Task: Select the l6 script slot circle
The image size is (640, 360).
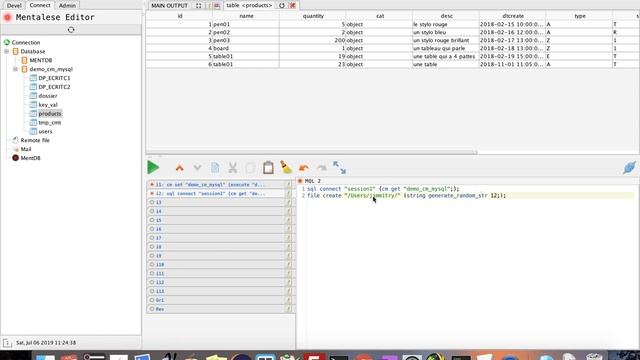Action: click(152, 229)
